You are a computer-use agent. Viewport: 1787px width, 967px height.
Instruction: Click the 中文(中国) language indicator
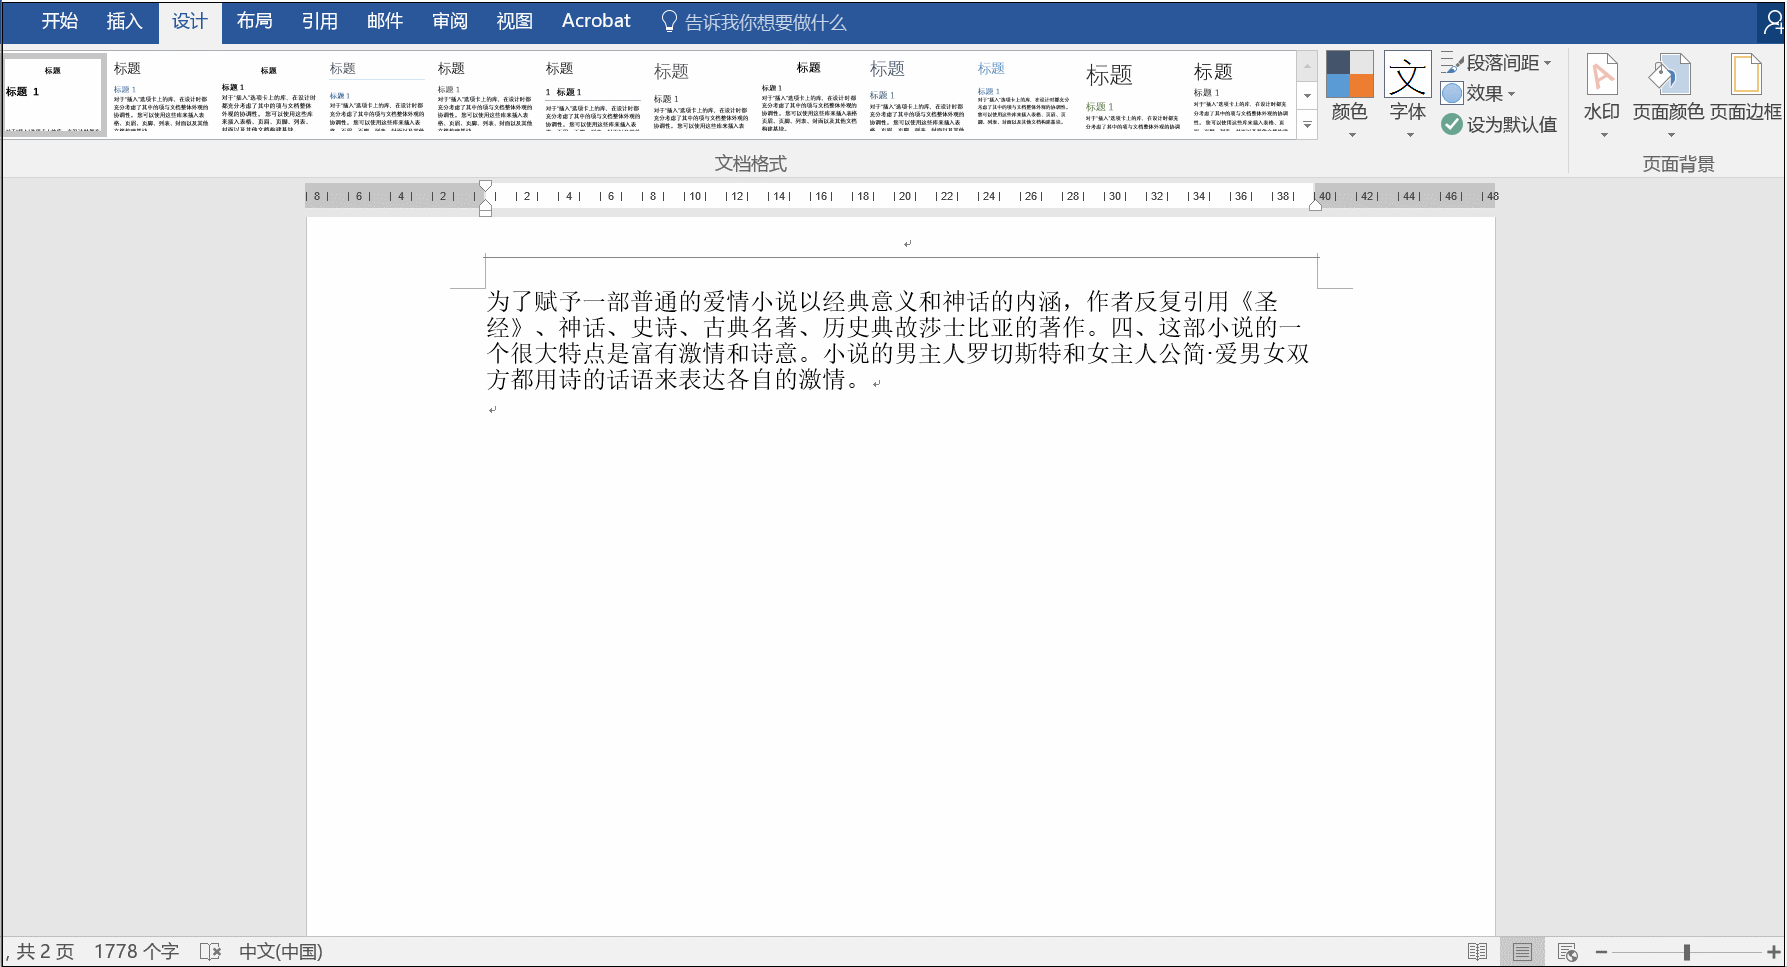pyautogui.click(x=280, y=951)
